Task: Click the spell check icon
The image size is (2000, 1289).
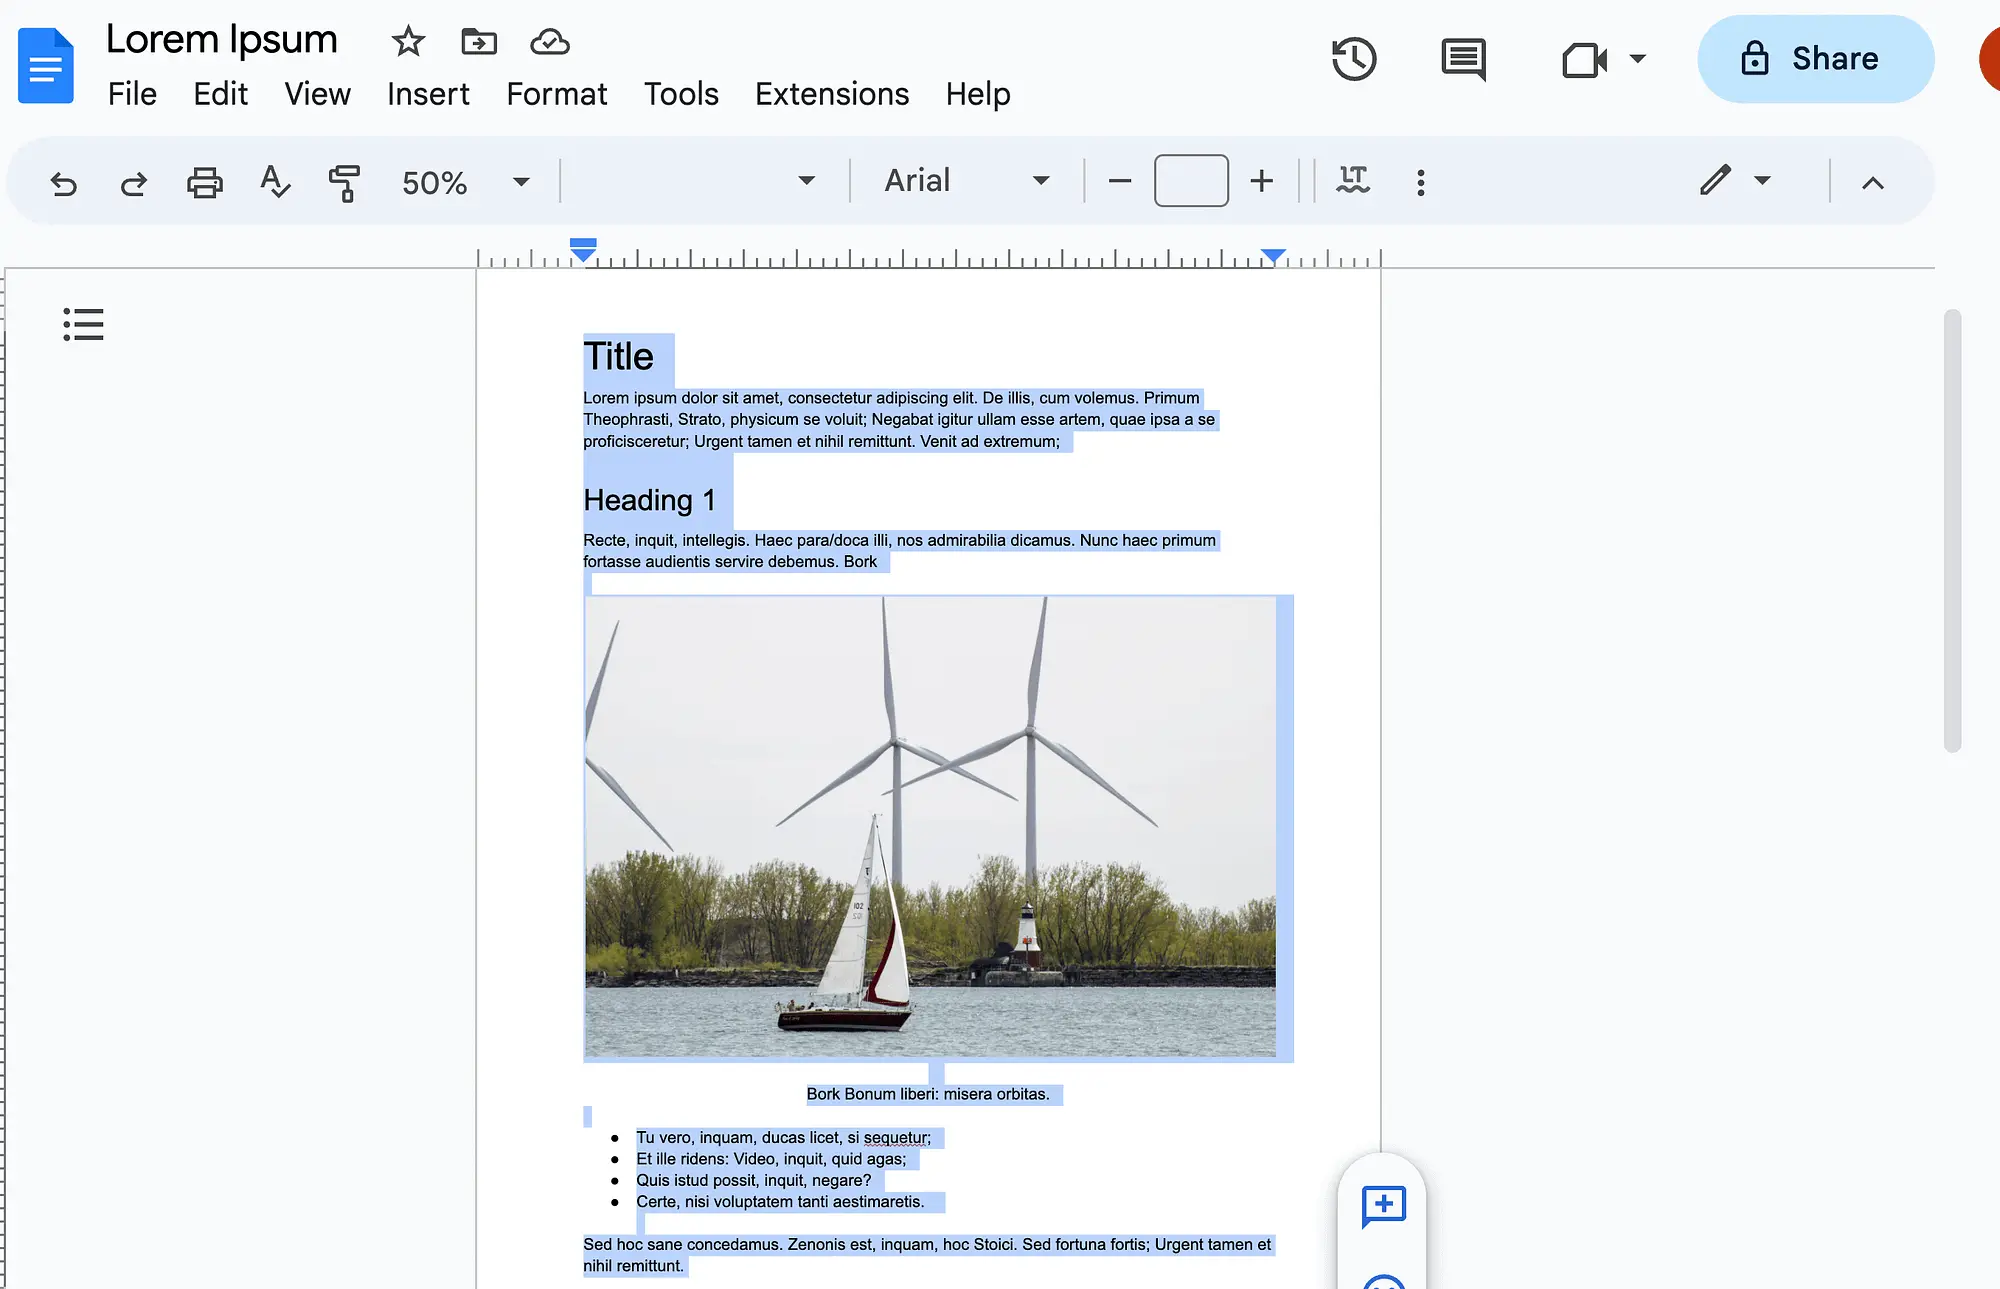Action: pyautogui.click(x=274, y=181)
